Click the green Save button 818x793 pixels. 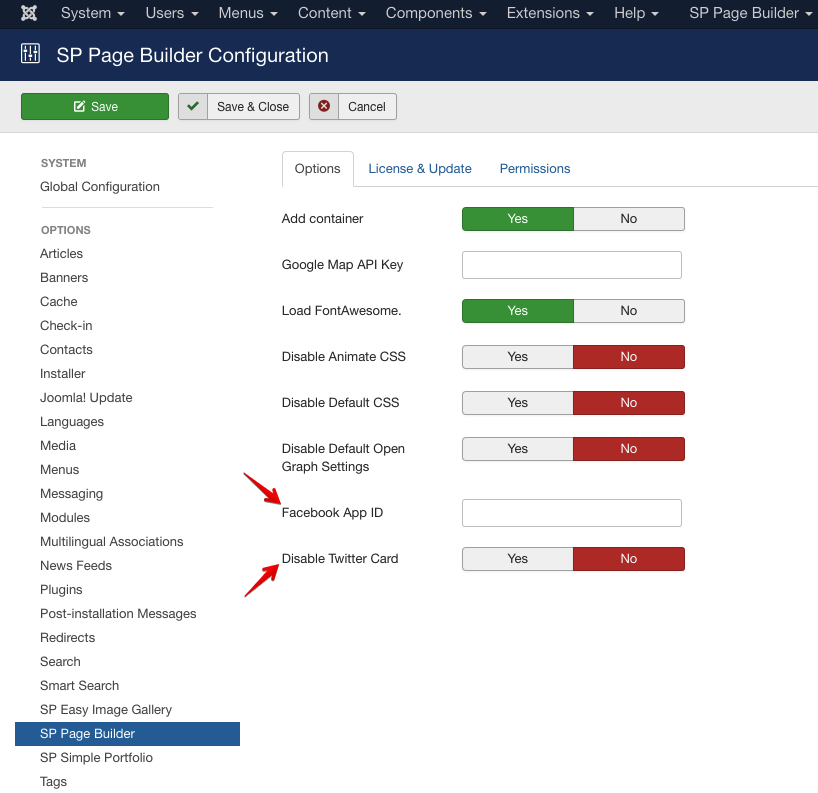click(95, 106)
